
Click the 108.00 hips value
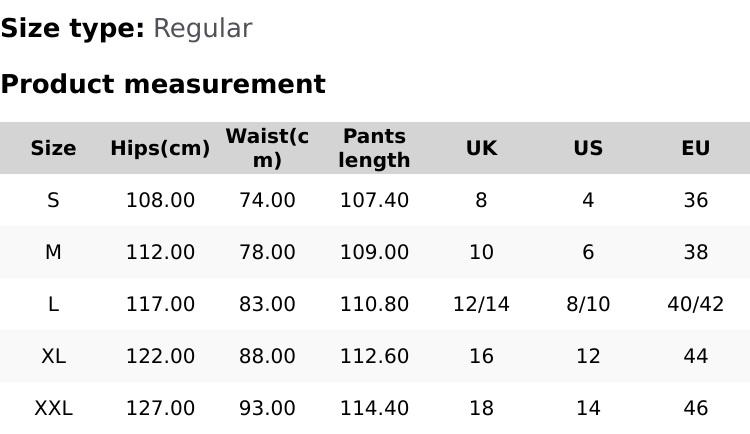(x=160, y=200)
